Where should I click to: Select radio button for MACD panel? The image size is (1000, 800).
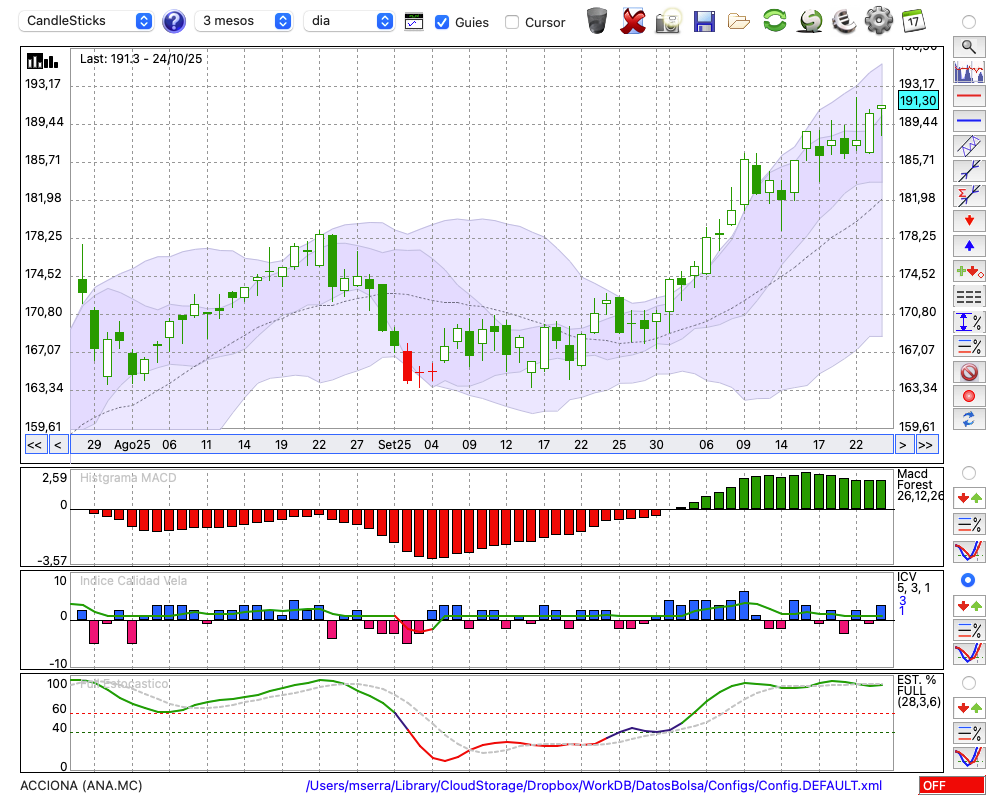pyautogui.click(x=968, y=473)
